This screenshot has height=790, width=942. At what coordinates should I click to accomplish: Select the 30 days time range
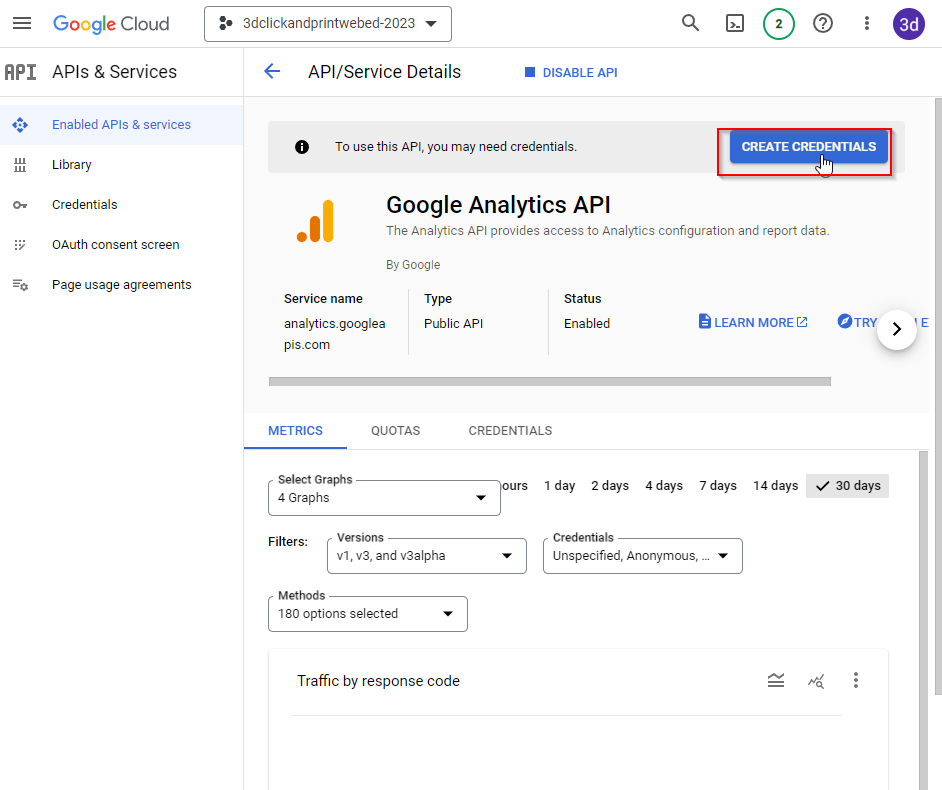[848, 486]
